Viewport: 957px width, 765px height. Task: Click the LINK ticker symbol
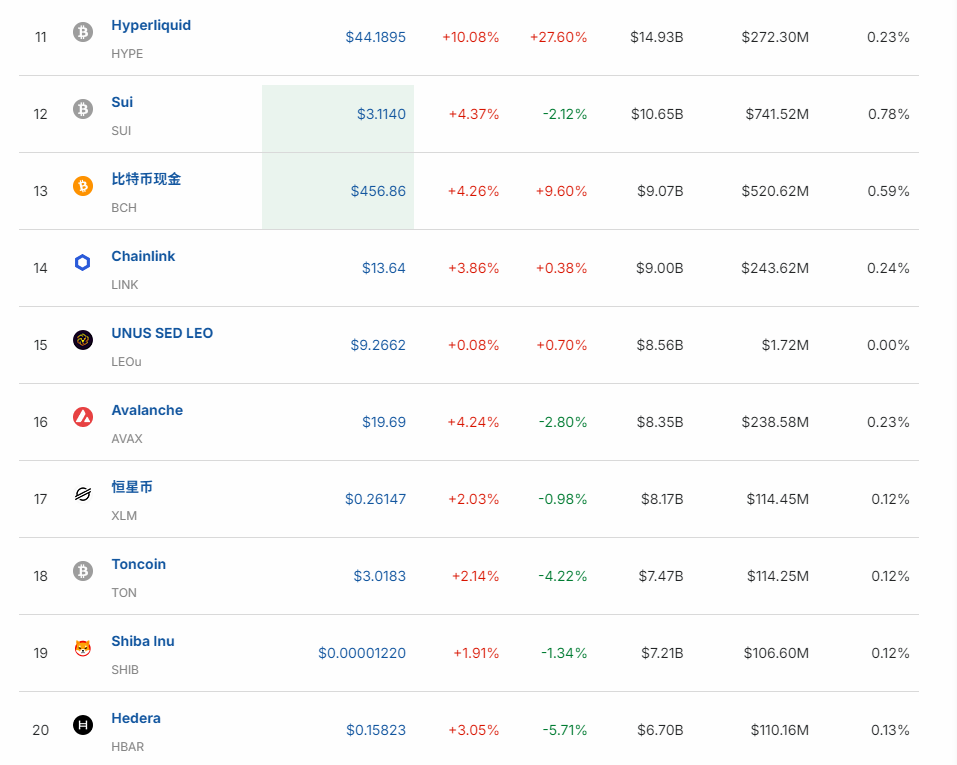(125, 285)
